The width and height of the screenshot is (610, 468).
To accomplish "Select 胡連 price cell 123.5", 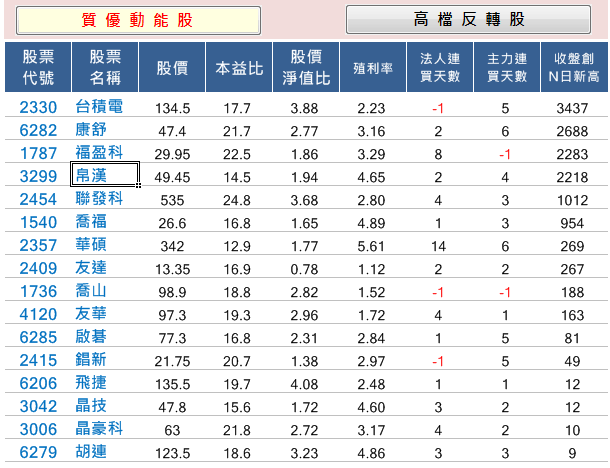I will (x=172, y=453).
